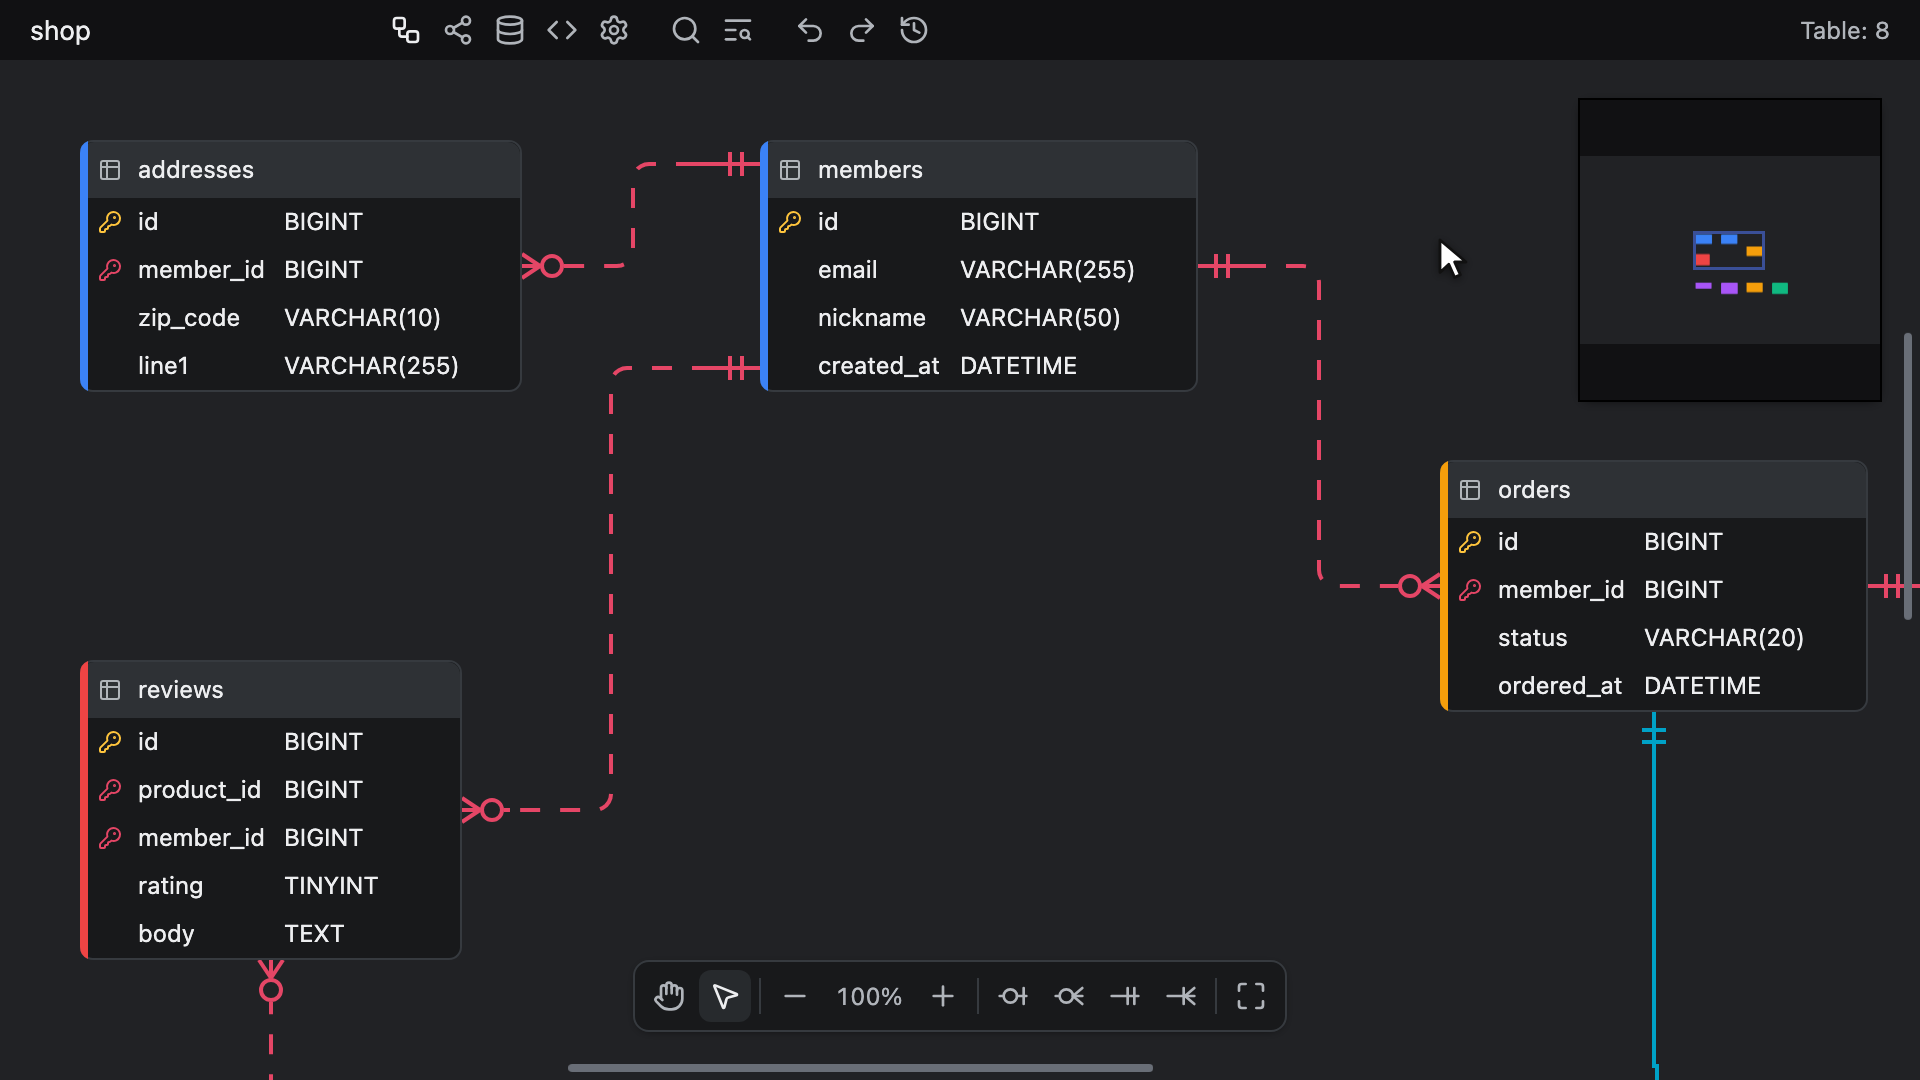Select the members table header
The width and height of the screenshot is (1920, 1080).
coord(982,170)
